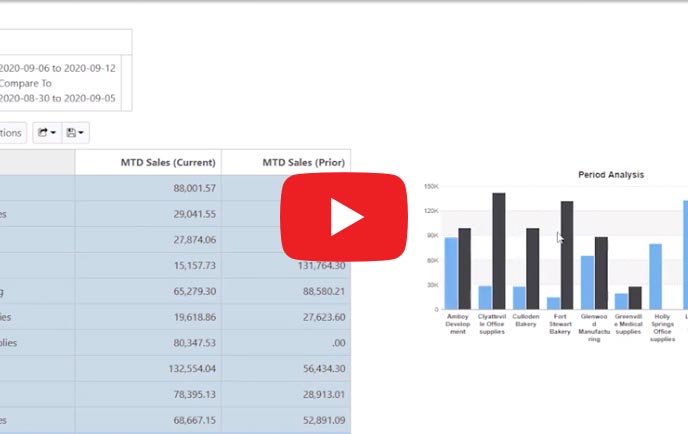Click the blue bar for Amboy Development

[451, 273]
